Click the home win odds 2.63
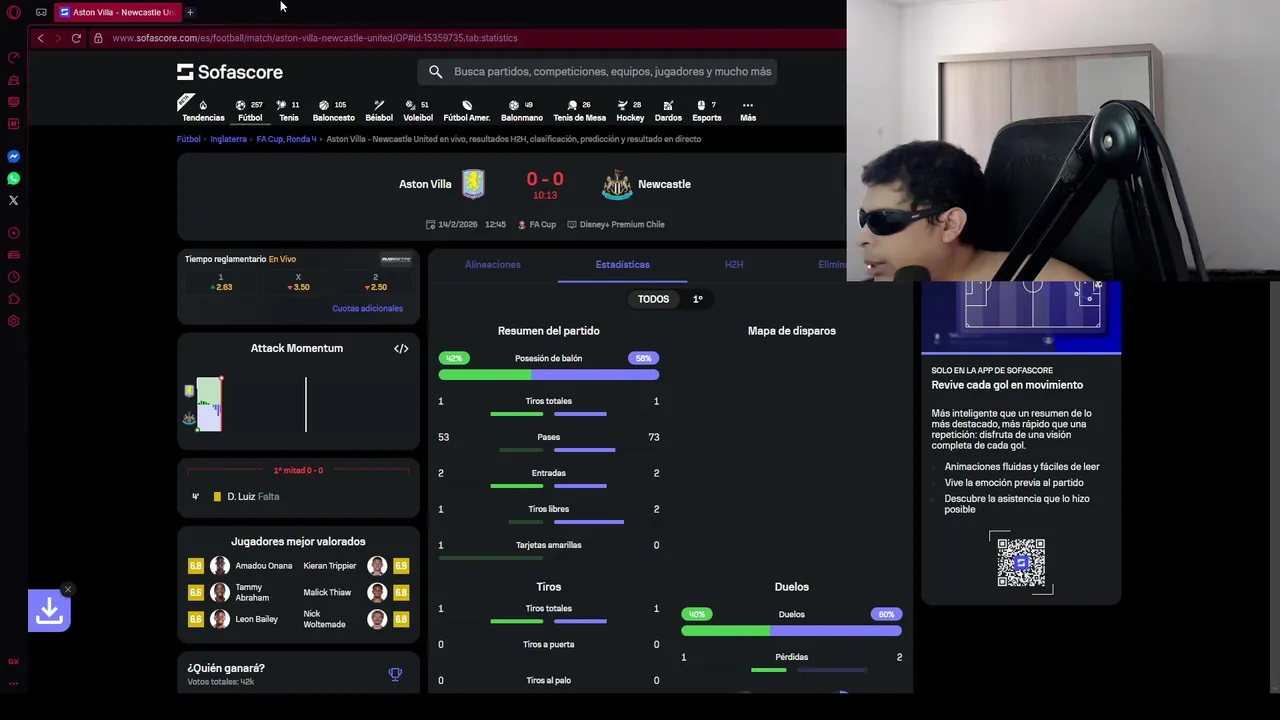This screenshot has width=1280, height=720. (221, 282)
